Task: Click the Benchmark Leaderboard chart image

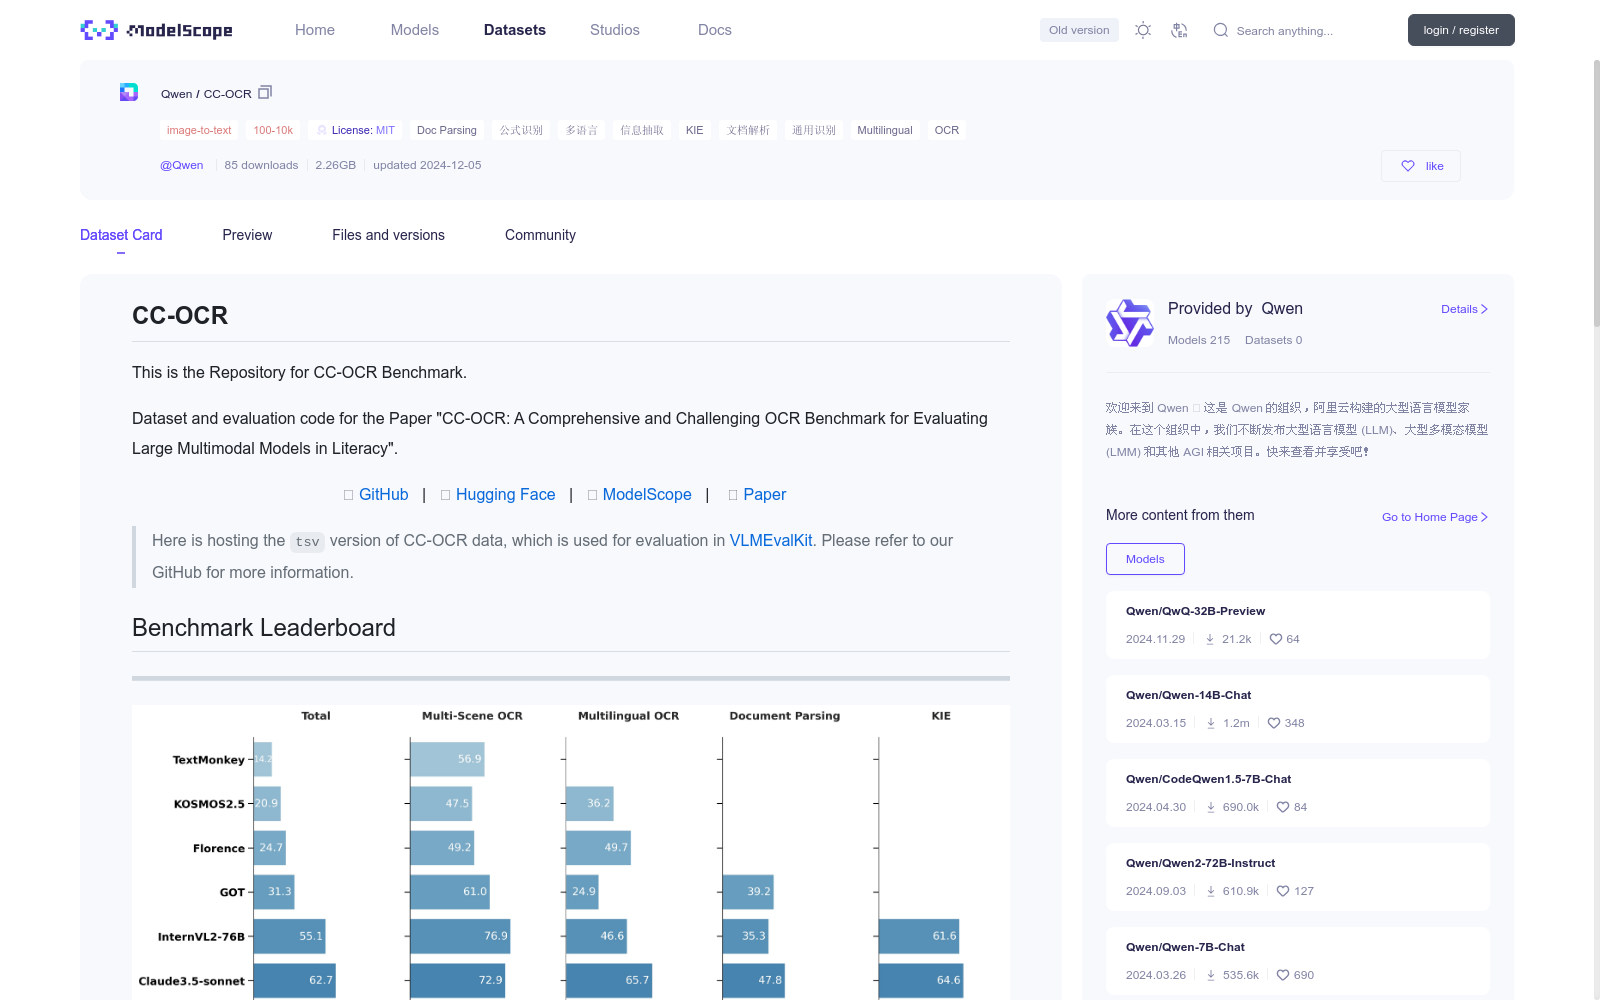Action: point(571,852)
